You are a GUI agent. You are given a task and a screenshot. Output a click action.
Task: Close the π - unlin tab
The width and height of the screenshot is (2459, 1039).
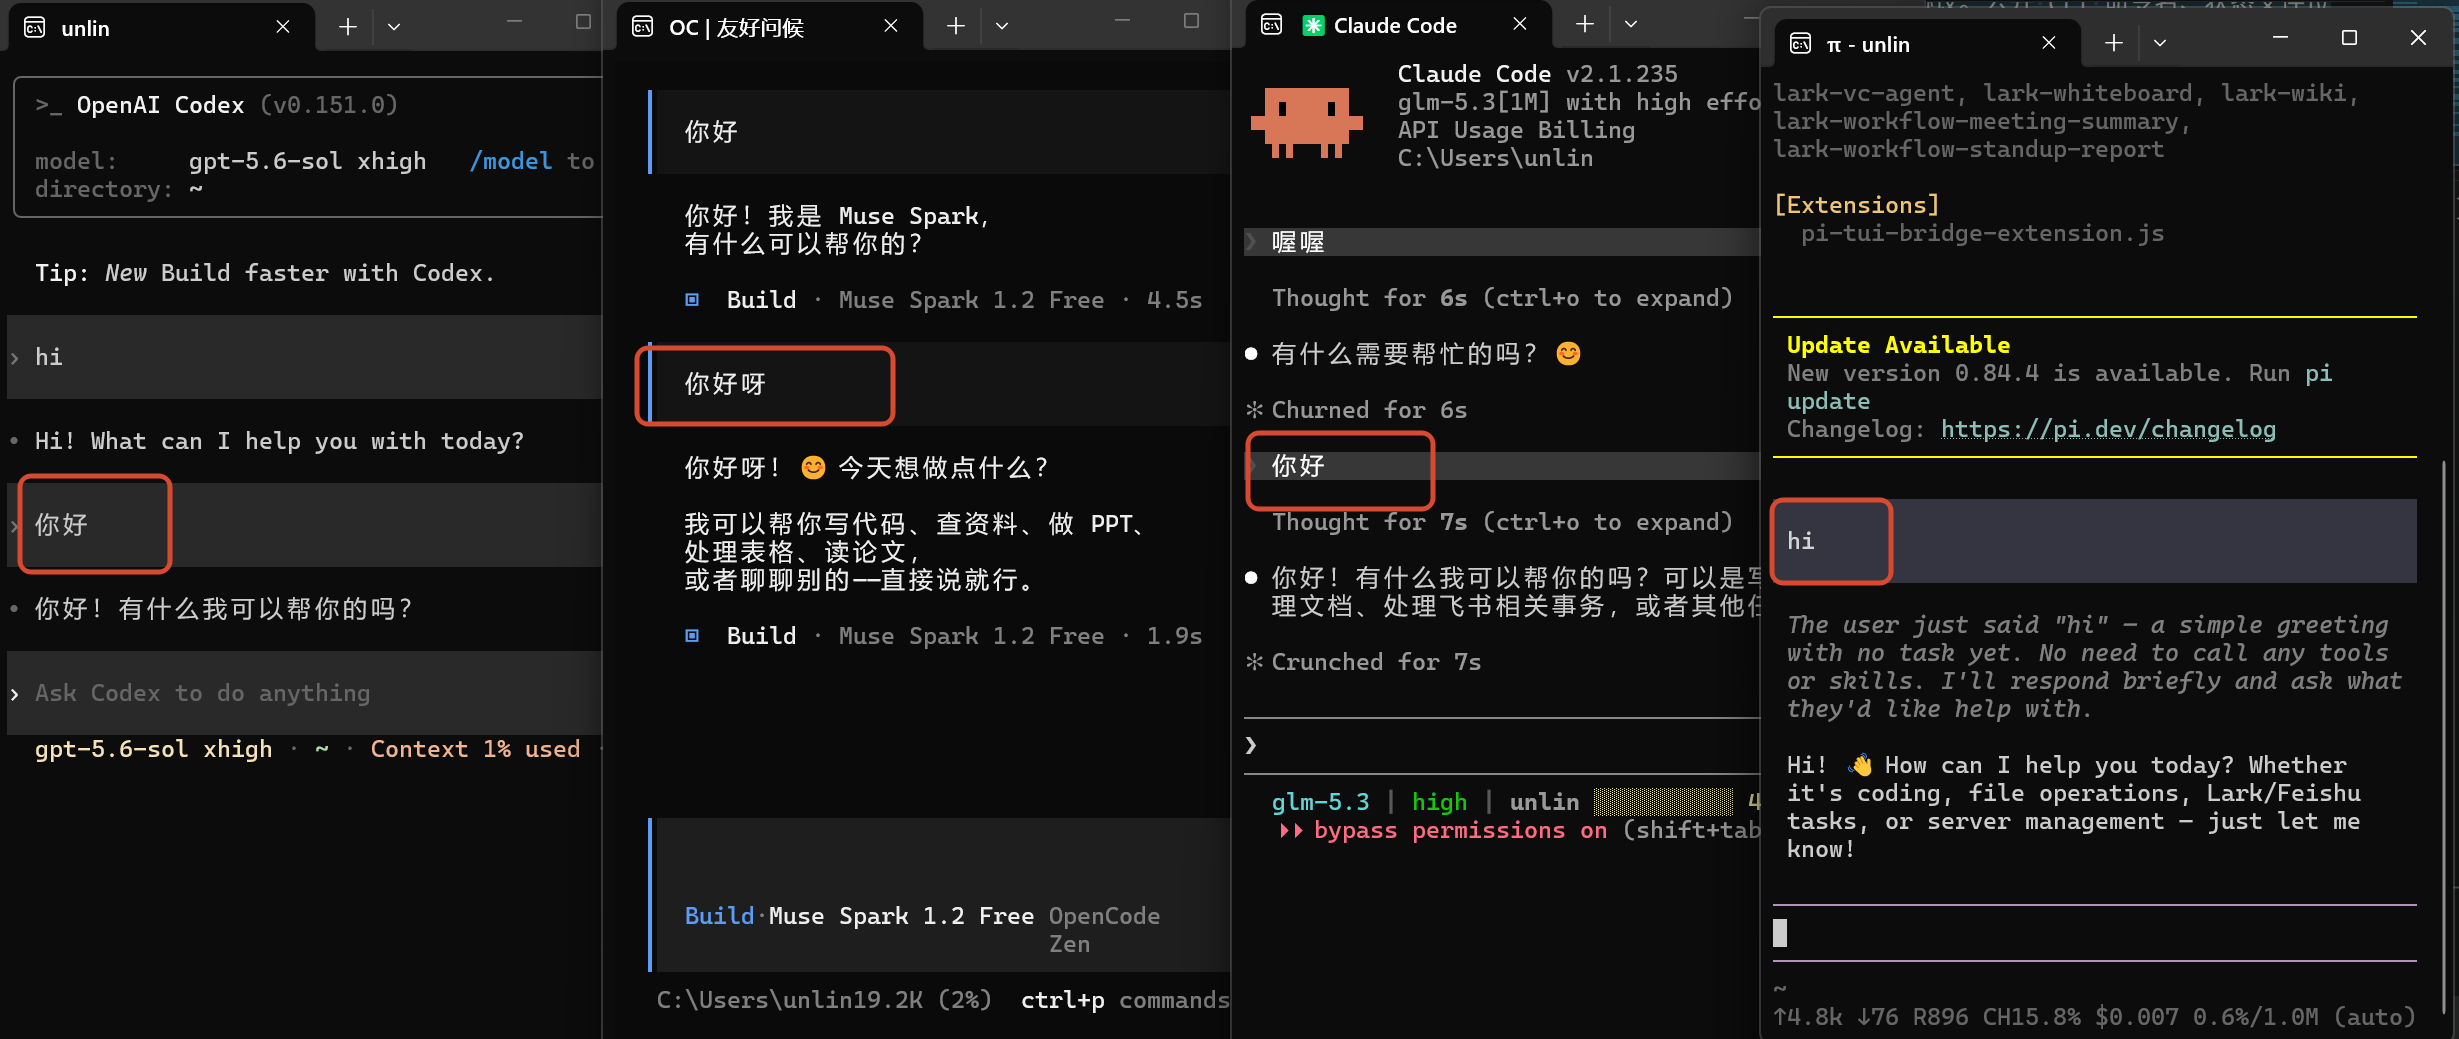2049,42
